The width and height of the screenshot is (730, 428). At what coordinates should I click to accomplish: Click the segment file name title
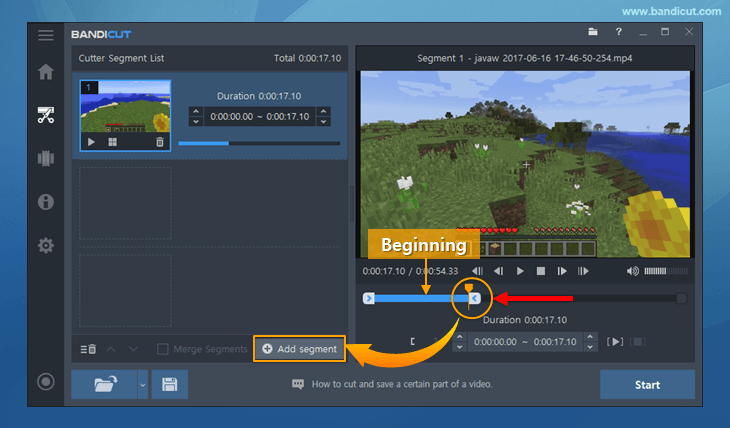pyautogui.click(x=525, y=58)
